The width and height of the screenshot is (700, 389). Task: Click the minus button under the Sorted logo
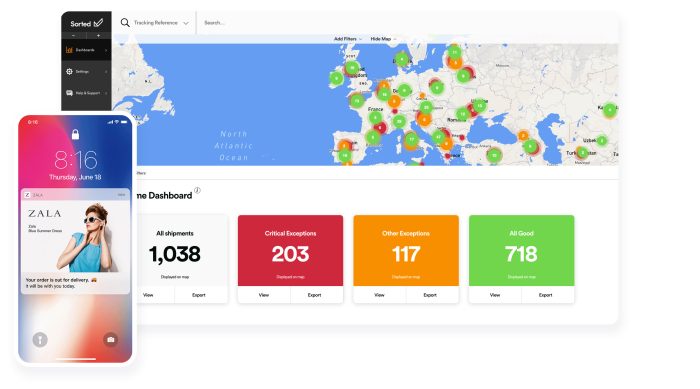(74, 36)
